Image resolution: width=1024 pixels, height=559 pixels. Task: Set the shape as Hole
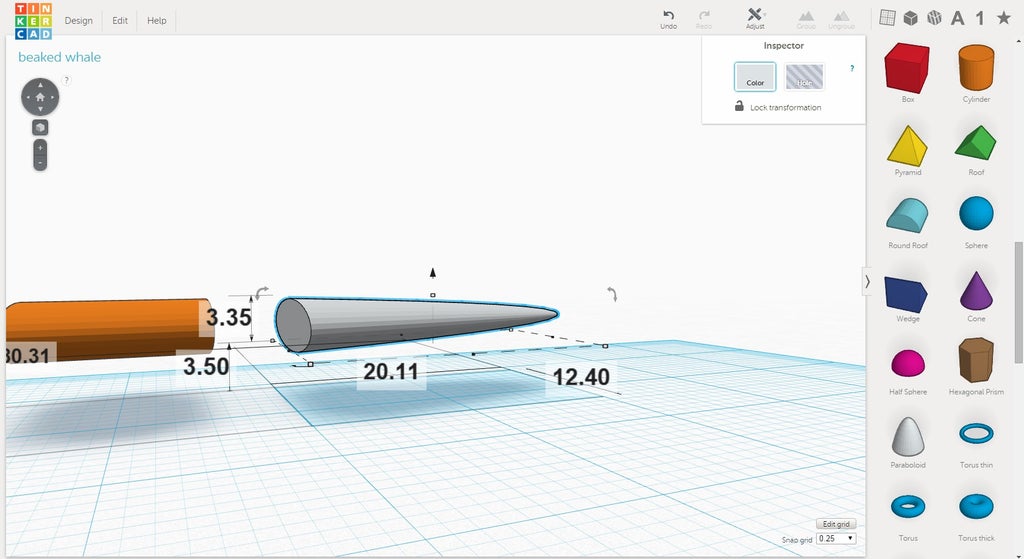(805, 76)
